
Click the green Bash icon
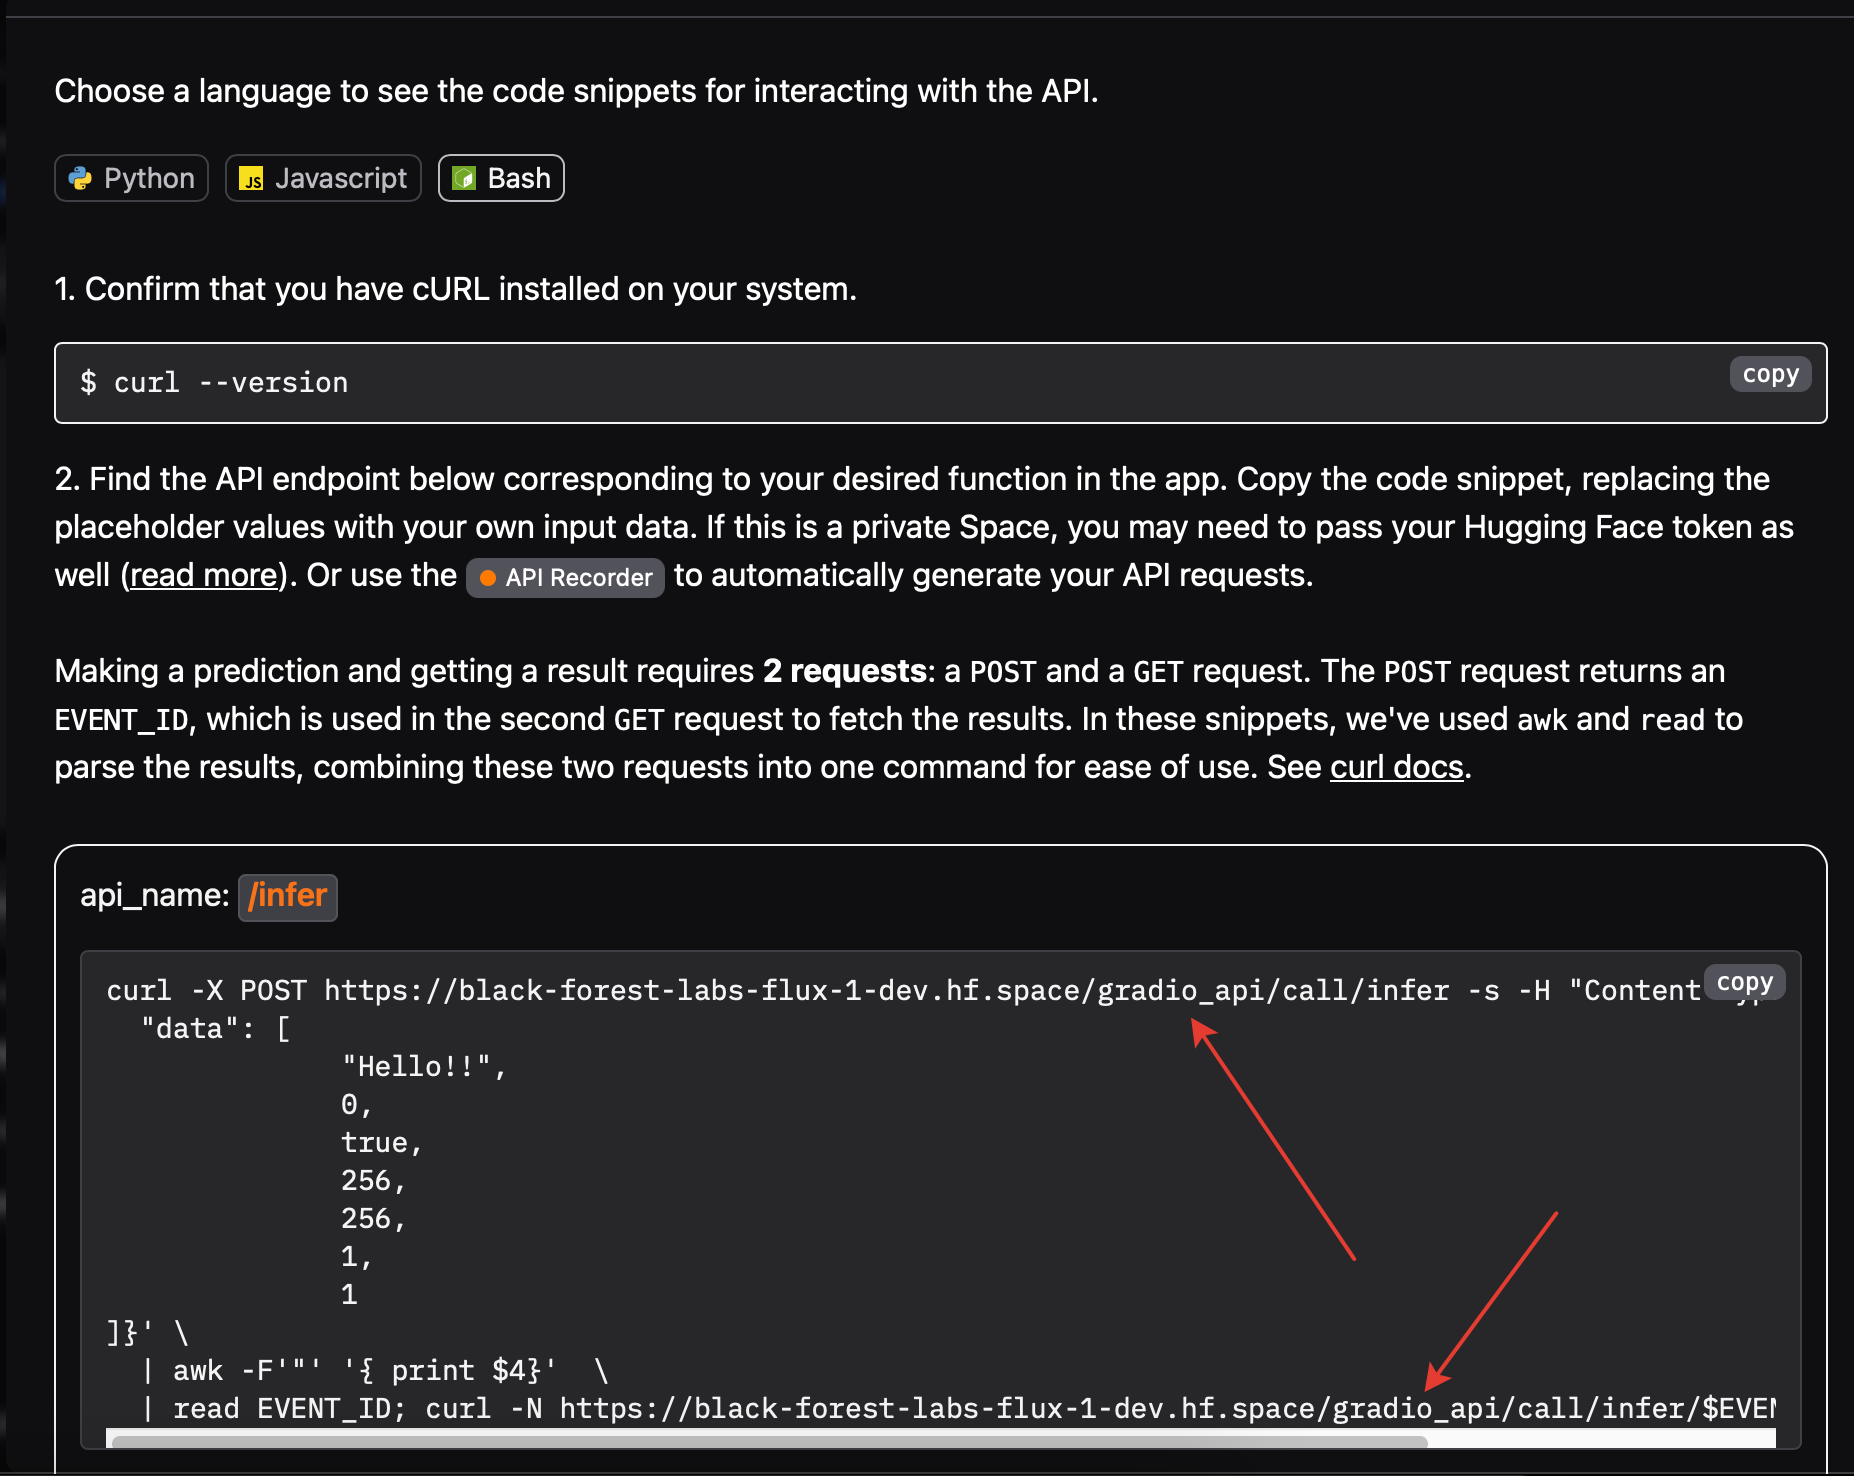pos(464,178)
